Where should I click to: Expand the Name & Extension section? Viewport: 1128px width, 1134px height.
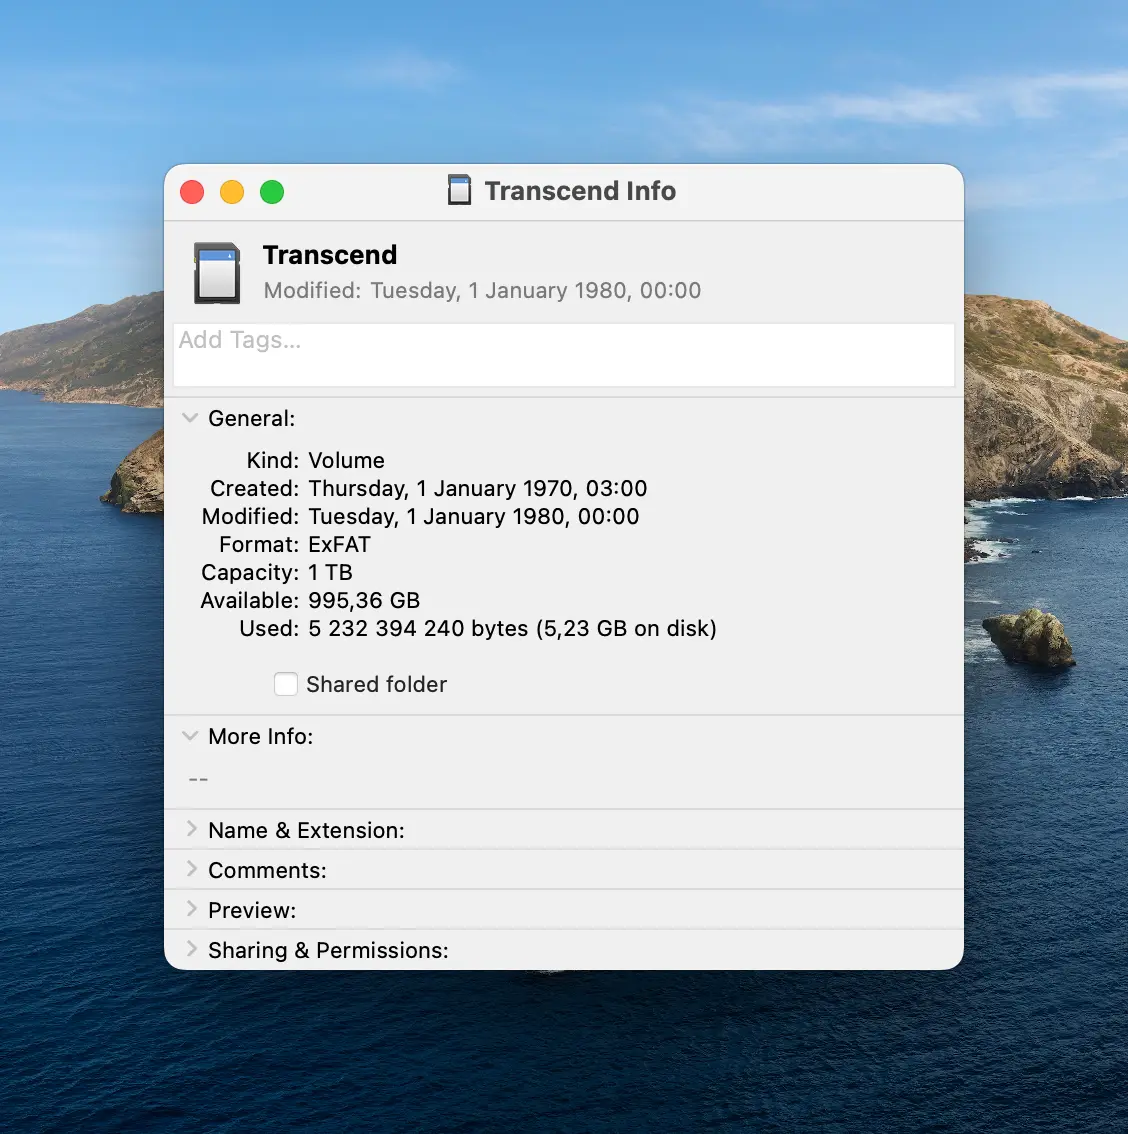point(192,829)
